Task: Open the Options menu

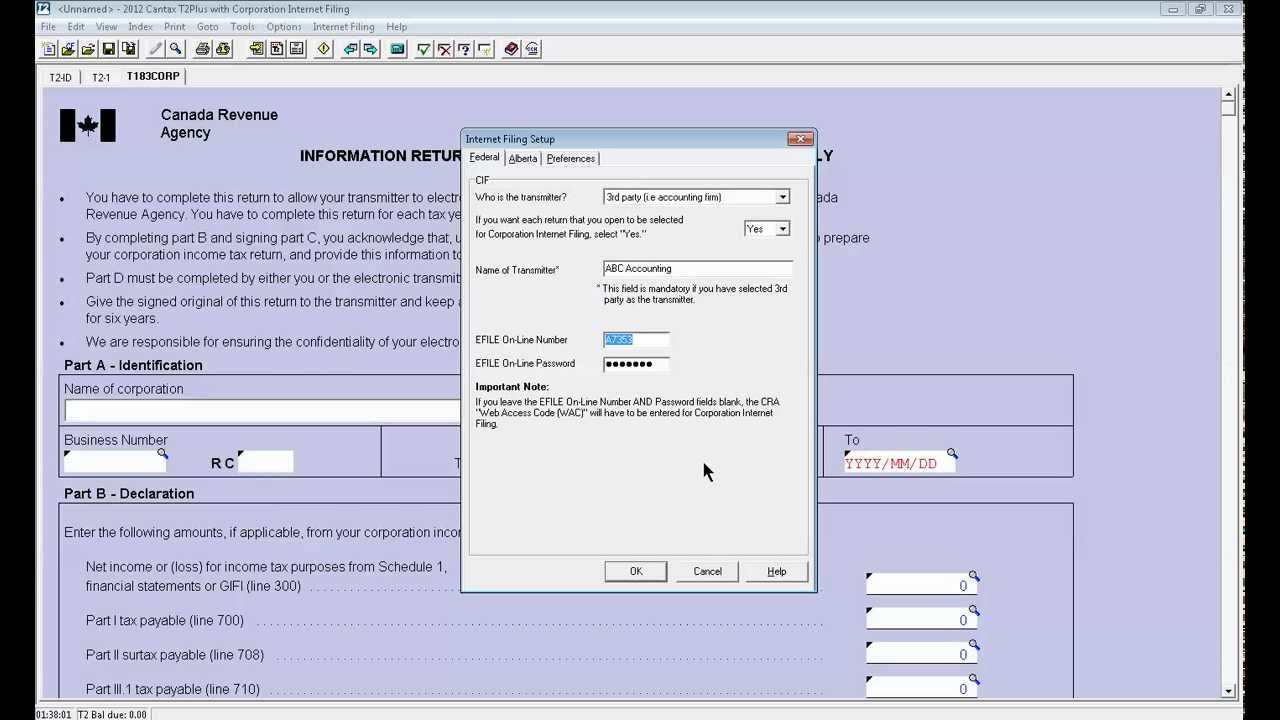Action: [284, 27]
